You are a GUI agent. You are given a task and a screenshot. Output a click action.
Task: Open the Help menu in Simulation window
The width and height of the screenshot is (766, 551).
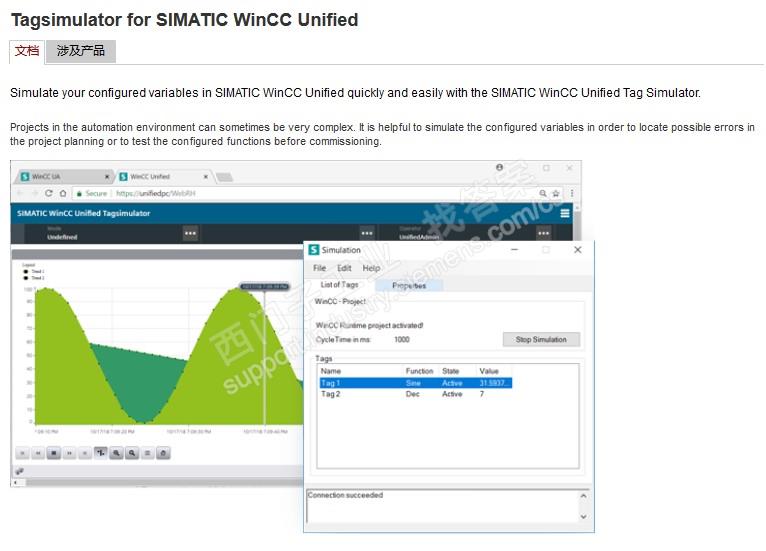point(371,268)
